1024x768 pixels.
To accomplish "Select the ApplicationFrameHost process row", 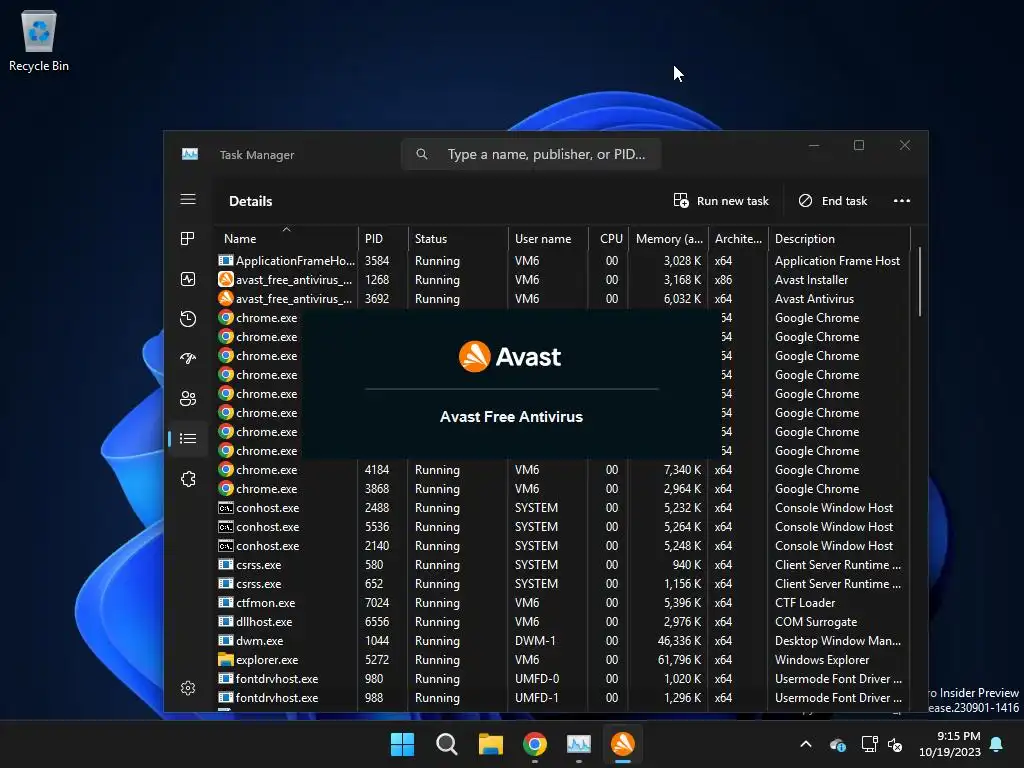I will pyautogui.click(x=562, y=261).
